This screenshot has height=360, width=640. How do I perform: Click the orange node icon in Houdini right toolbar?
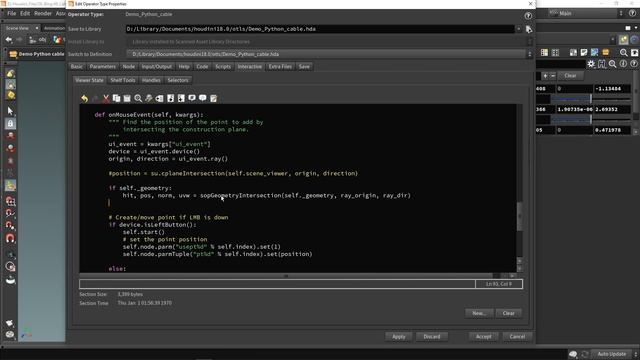[606, 53]
